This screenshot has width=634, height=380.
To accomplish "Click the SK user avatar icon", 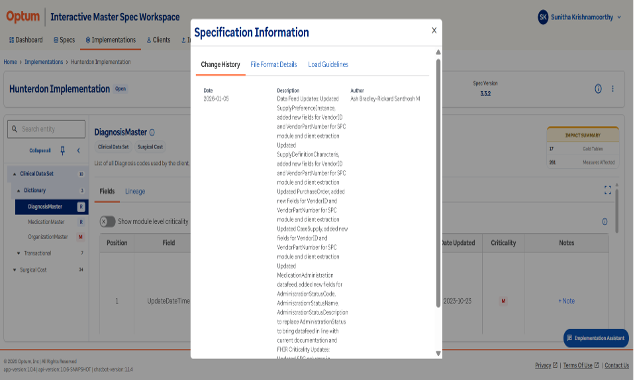I will pyautogui.click(x=543, y=17).
